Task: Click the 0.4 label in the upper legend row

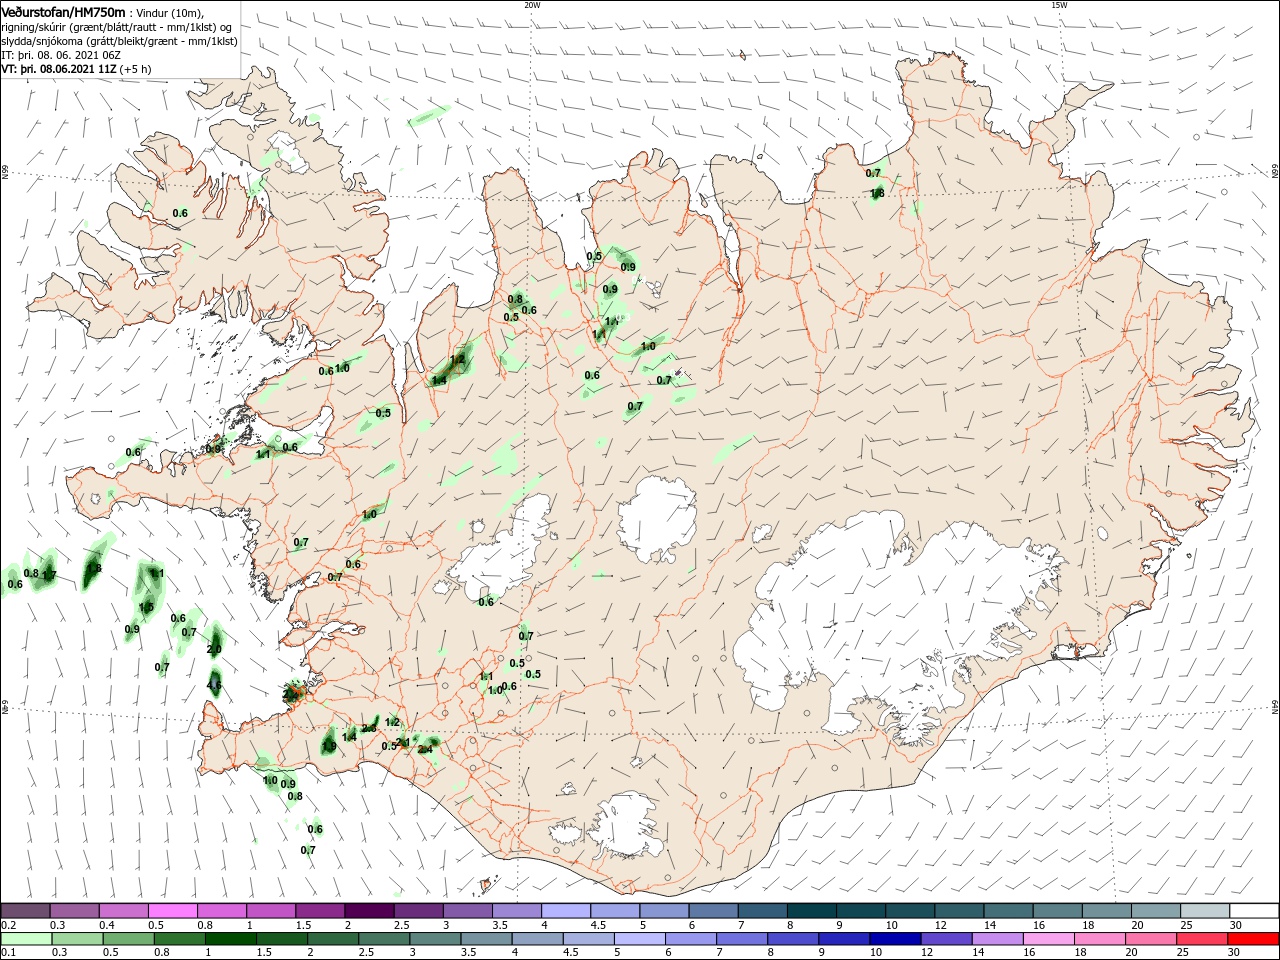Action: pyautogui.click(x=107, y=925)
